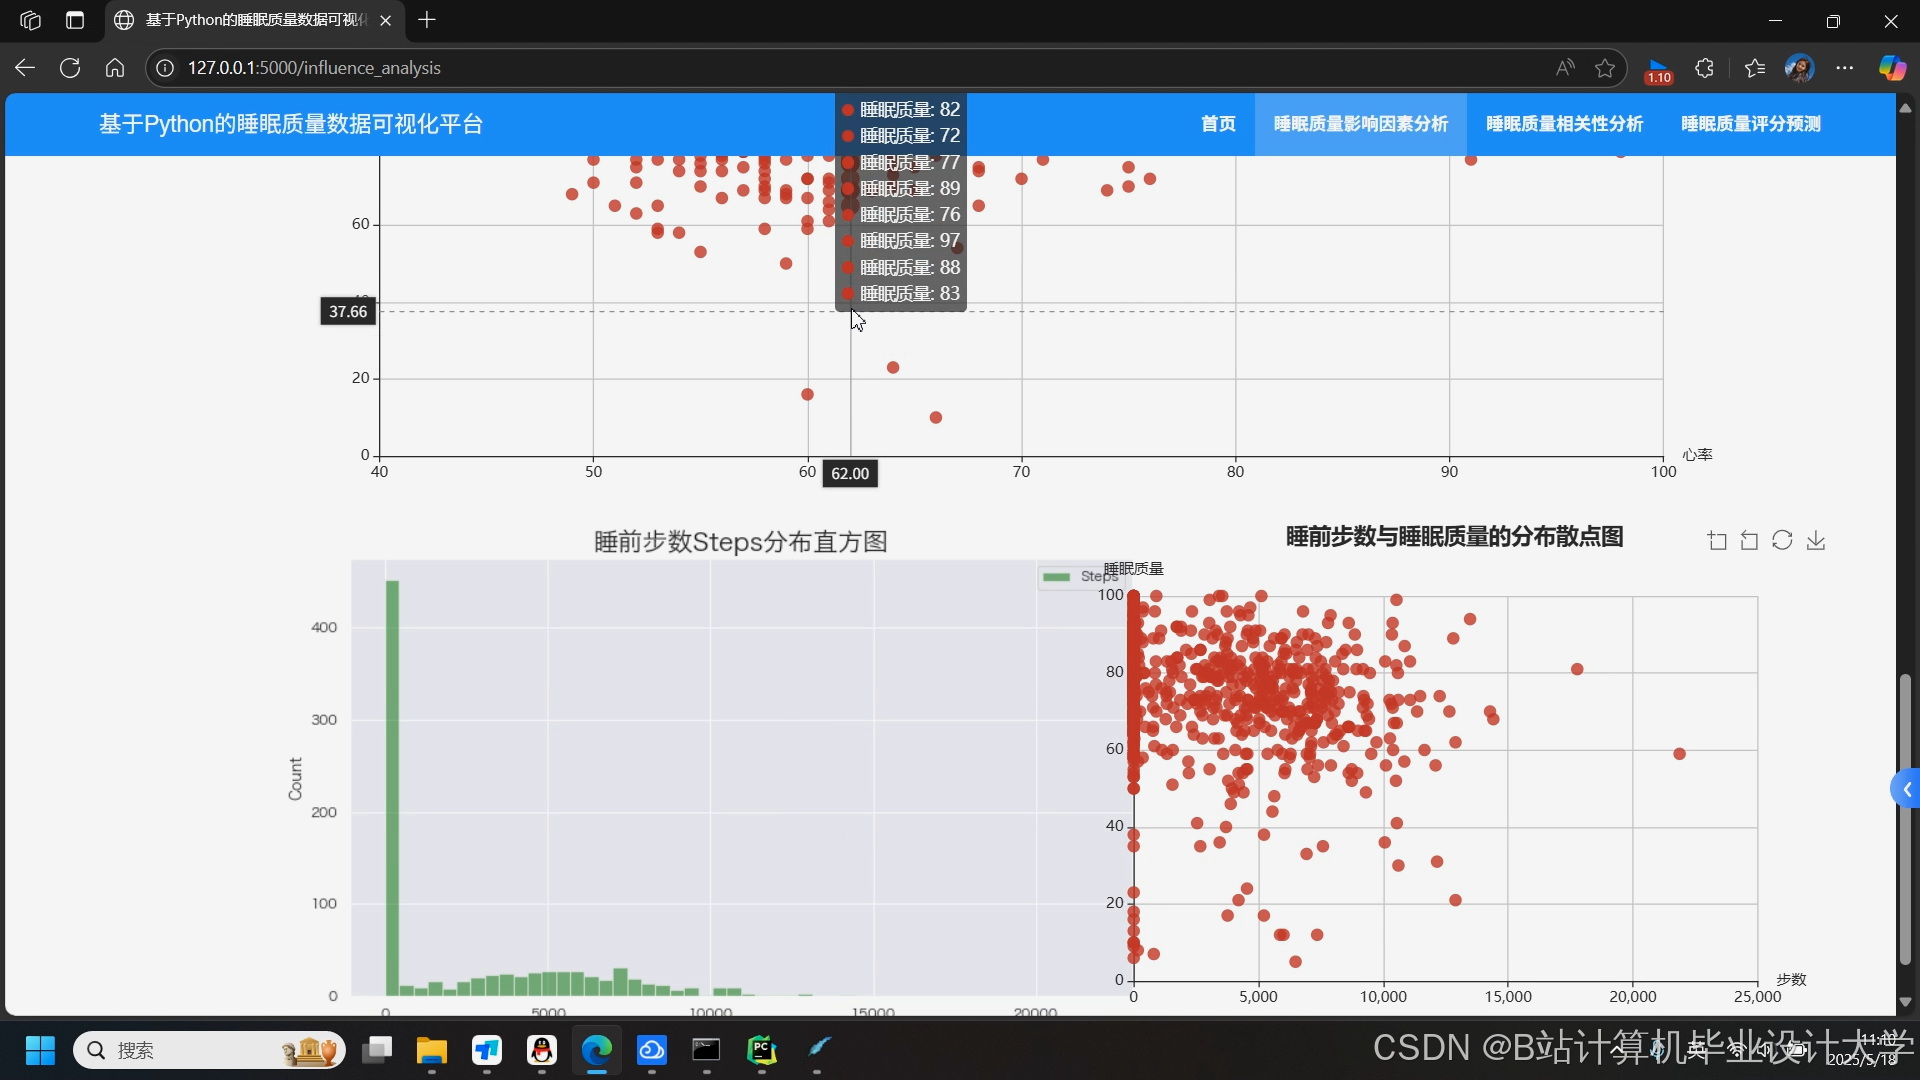
Task: Expand the blue side panel arrow
Action: point(1906,789)
